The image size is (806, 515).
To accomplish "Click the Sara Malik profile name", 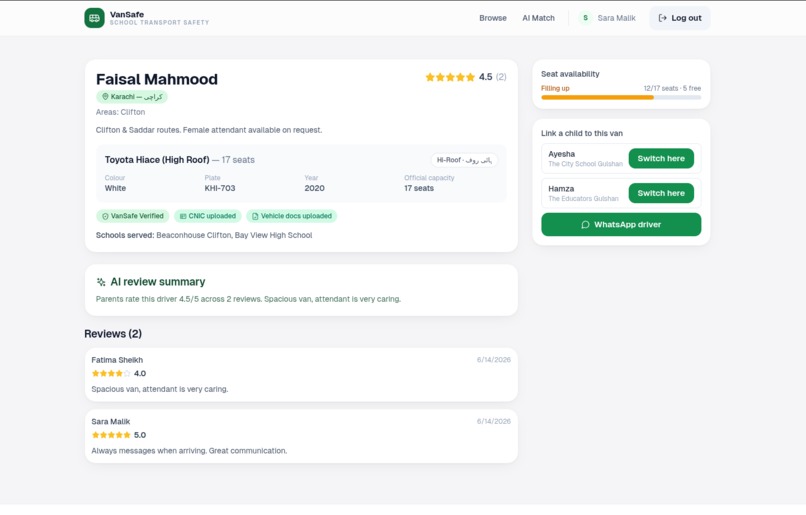I will pyautogui.click(x=616, y=18).
